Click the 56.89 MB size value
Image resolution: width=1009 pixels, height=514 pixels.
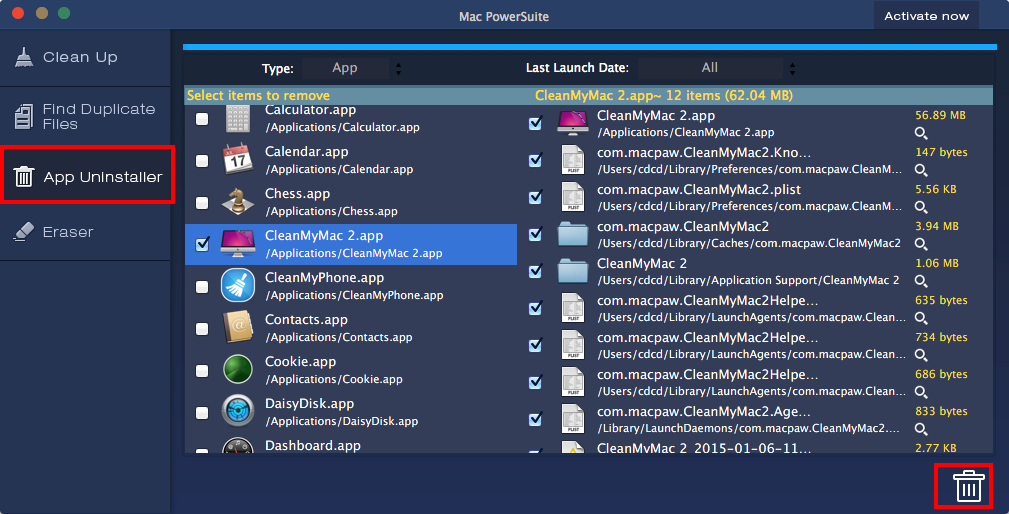pyautogui.click(x=940, y=116)
